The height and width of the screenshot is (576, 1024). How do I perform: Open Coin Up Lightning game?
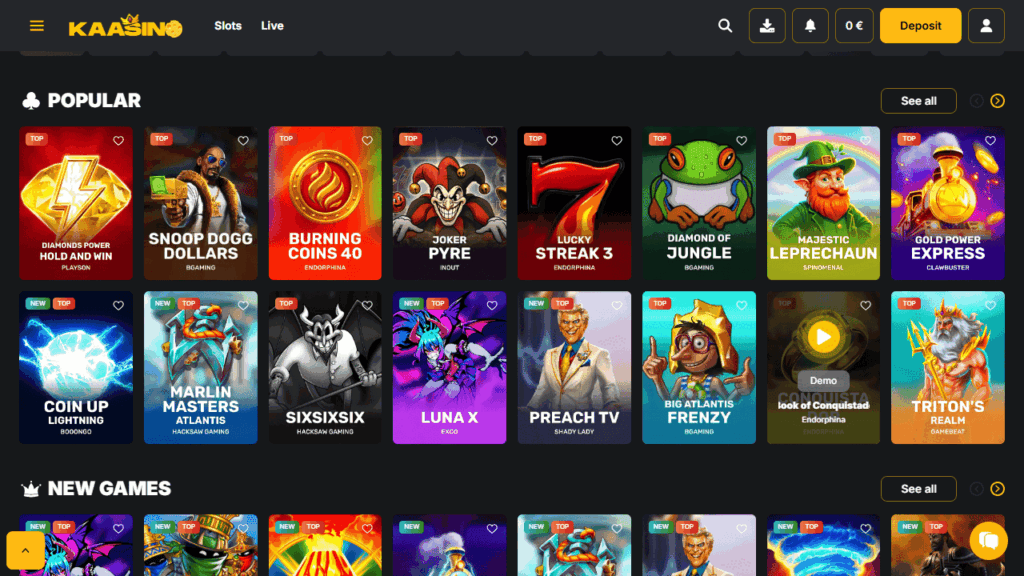tap(76, 368)
